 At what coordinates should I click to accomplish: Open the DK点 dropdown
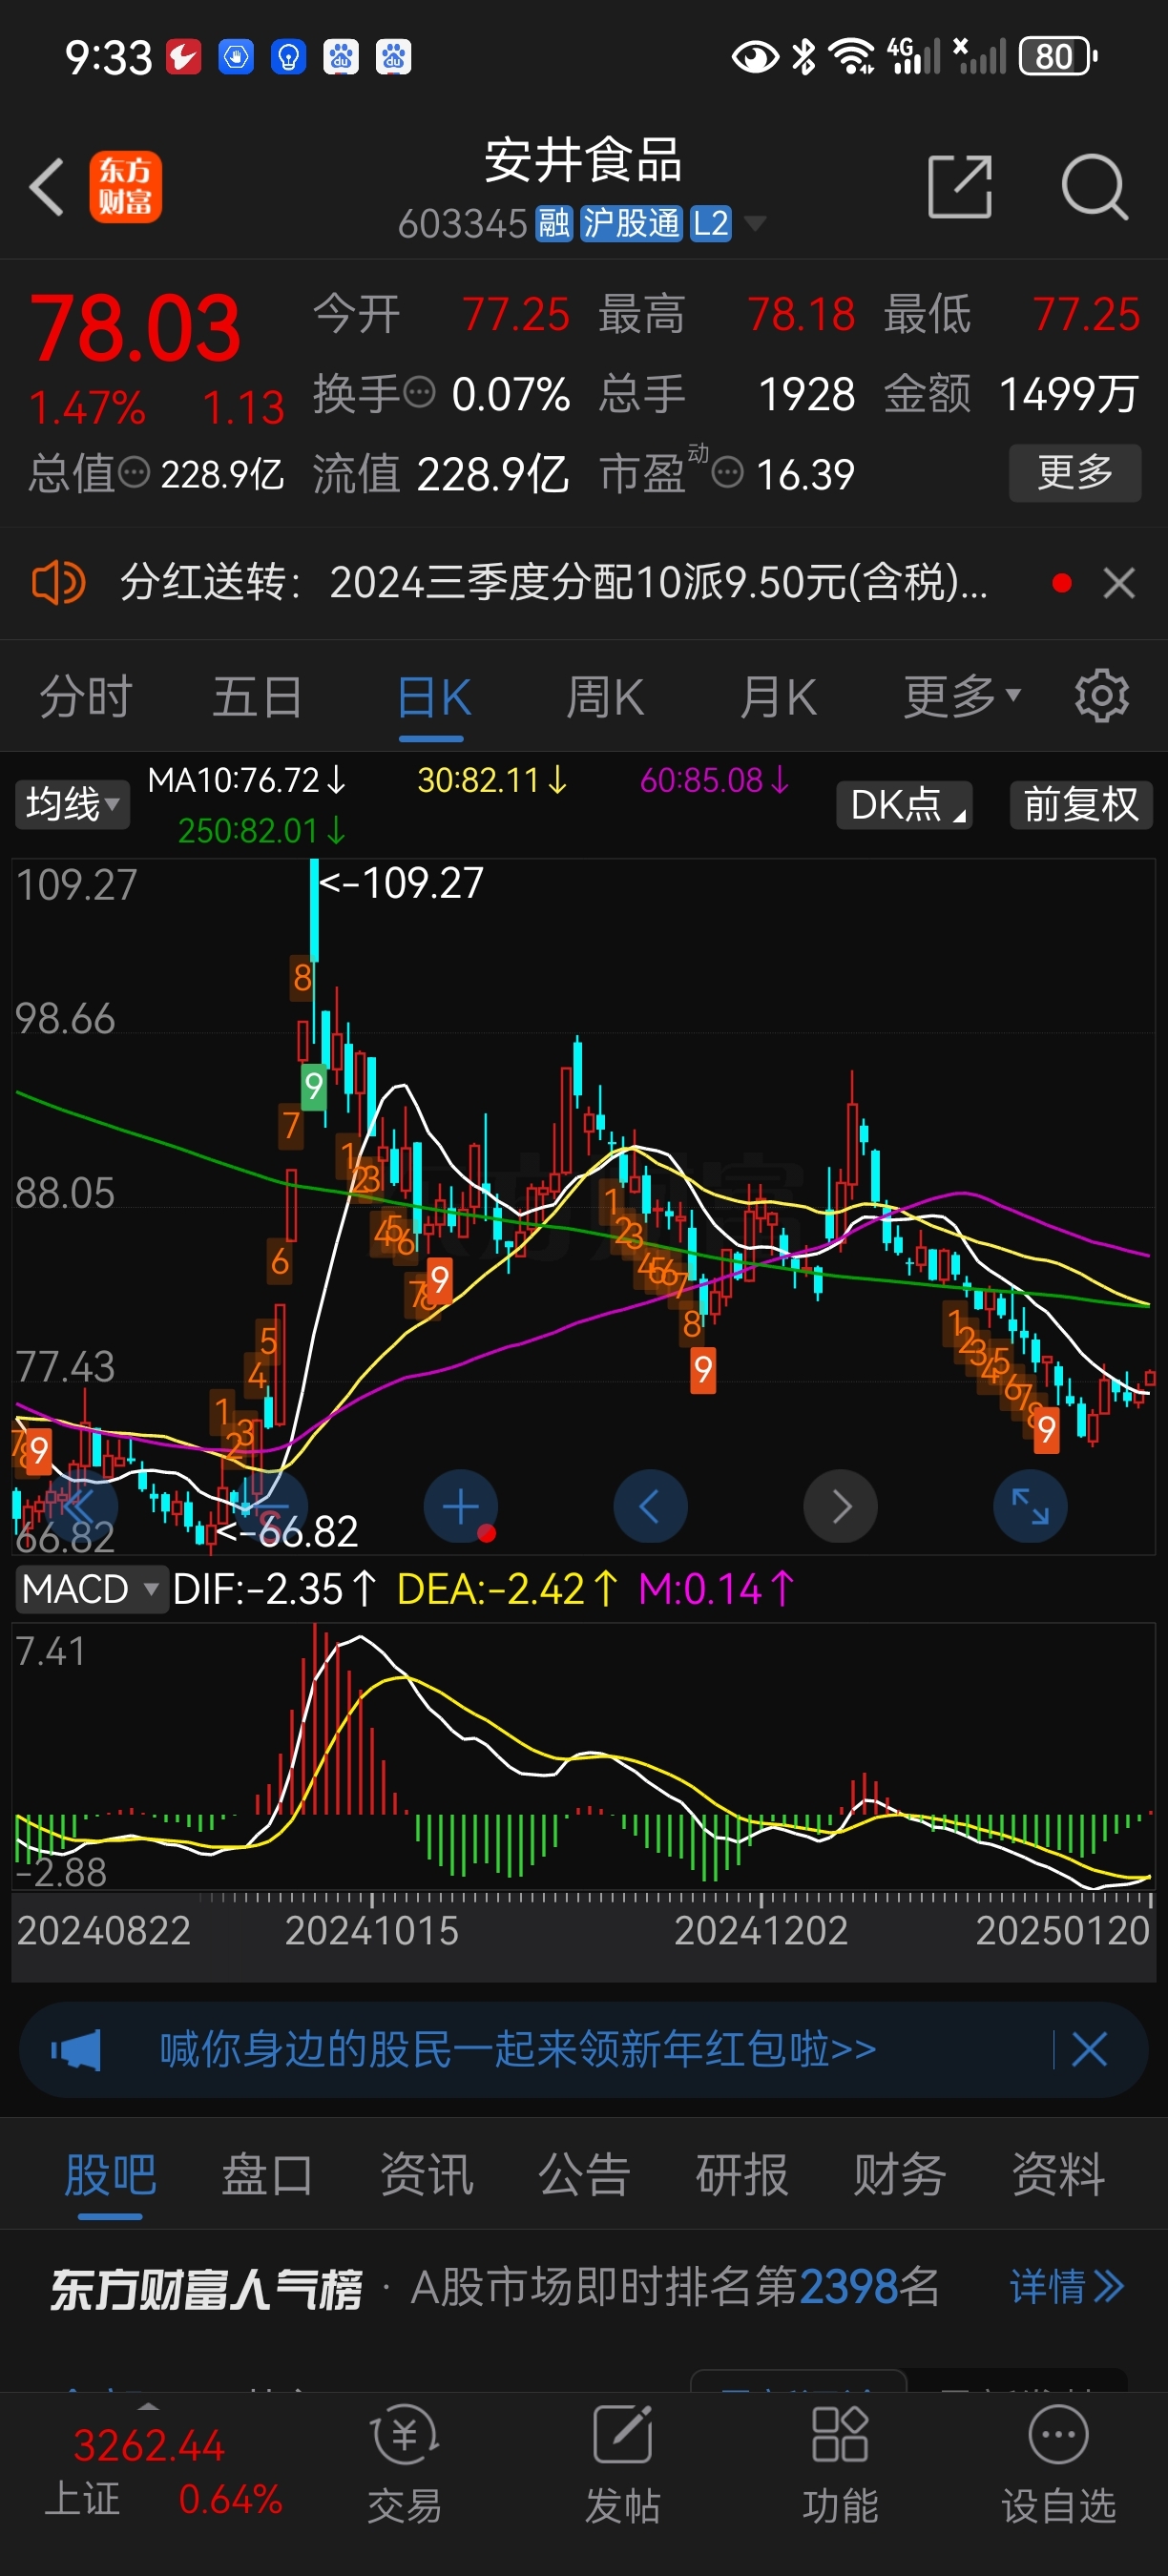[905, 804]
